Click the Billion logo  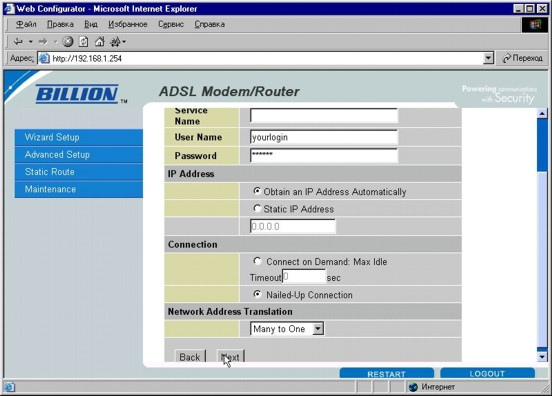click(x=77, y=94)
